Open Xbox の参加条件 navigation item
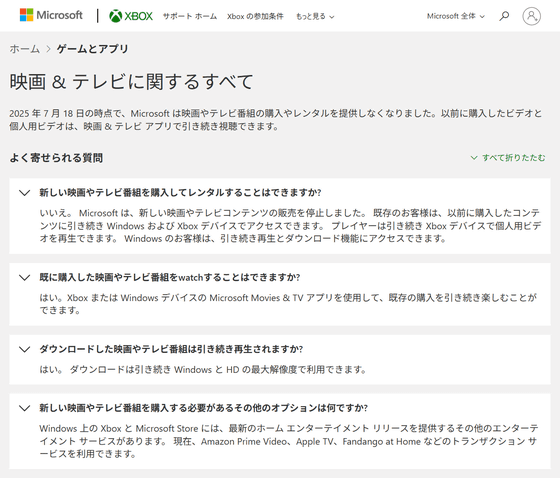Image resolution: width=560 pixels, height=478 pixels. [x=255, y=16]
